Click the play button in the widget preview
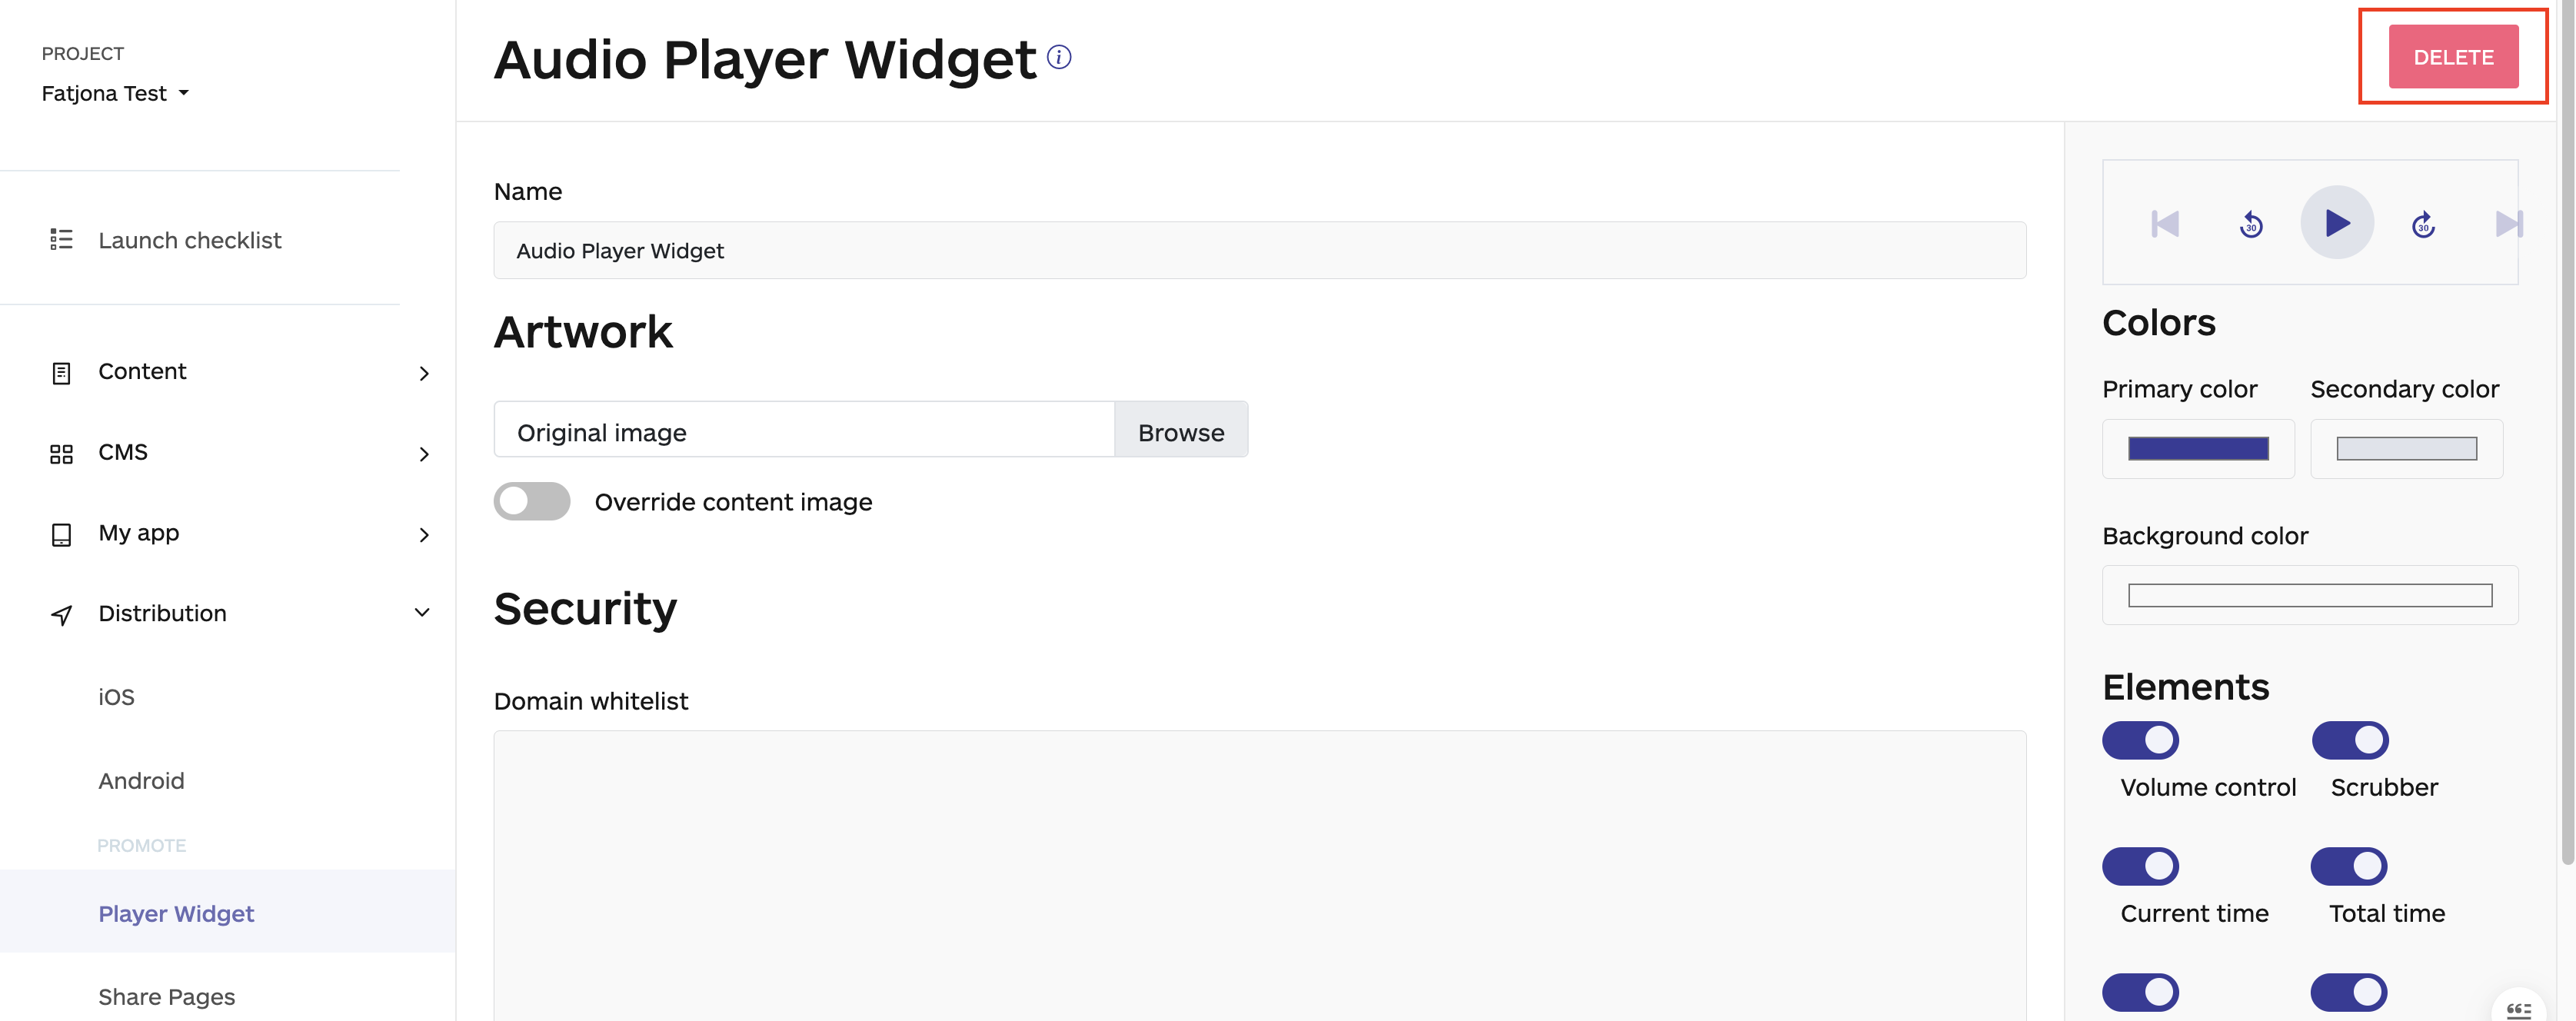The image size is (2576, 1021). tap(2337, 223)
